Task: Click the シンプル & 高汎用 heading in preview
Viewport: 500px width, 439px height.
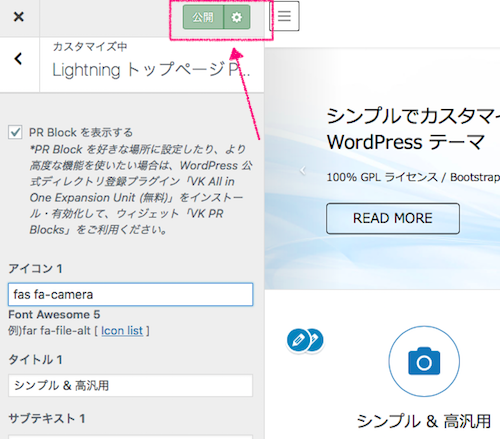Action: coord(424,421)
